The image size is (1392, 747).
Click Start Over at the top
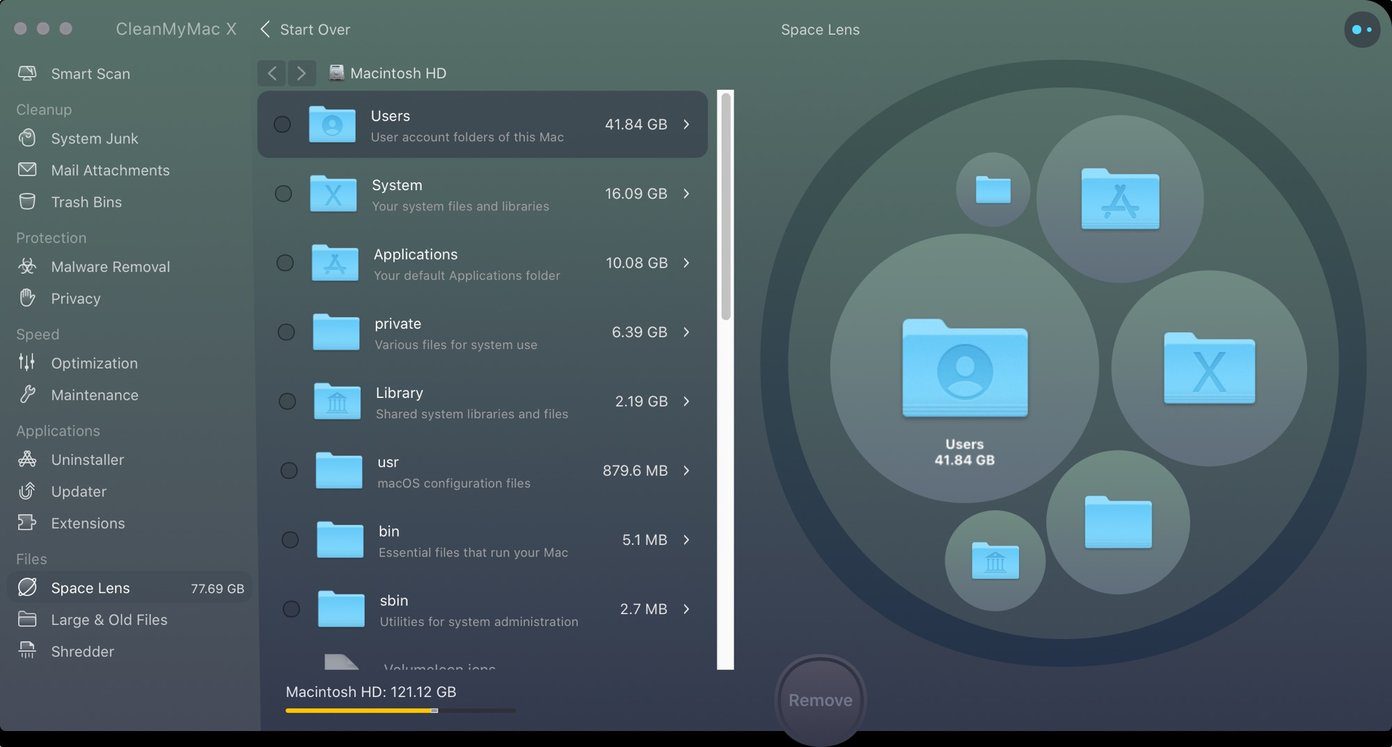click(x=305, y=30)
